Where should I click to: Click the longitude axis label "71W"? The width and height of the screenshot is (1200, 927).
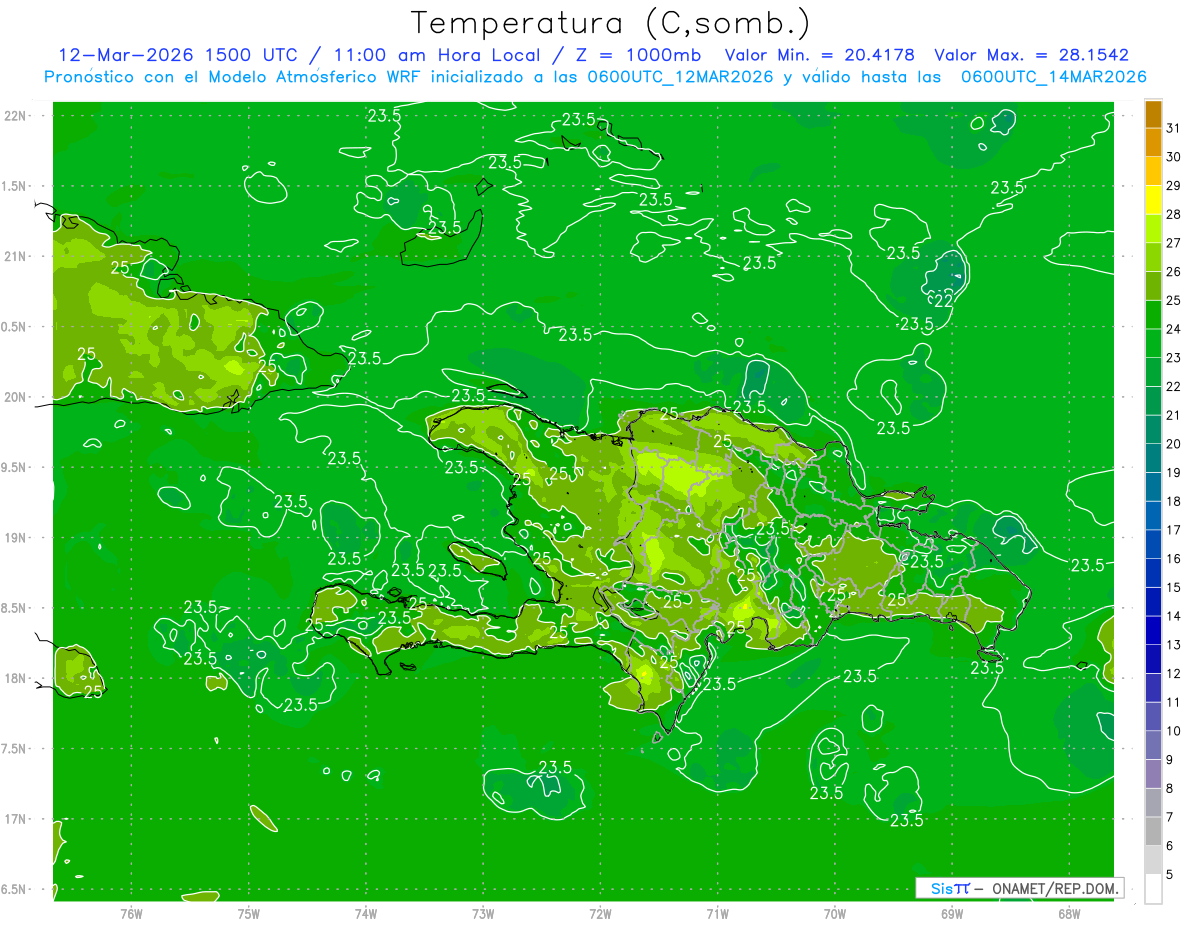coord(717,914)
